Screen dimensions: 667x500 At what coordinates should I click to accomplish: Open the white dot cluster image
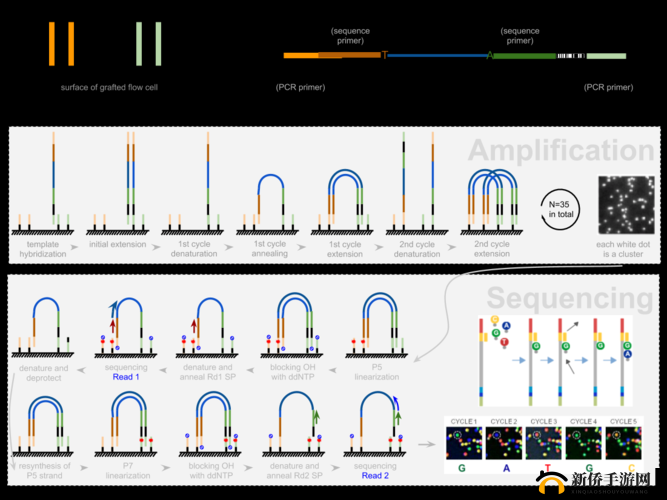pyautogui.click(x=625, y=205)
